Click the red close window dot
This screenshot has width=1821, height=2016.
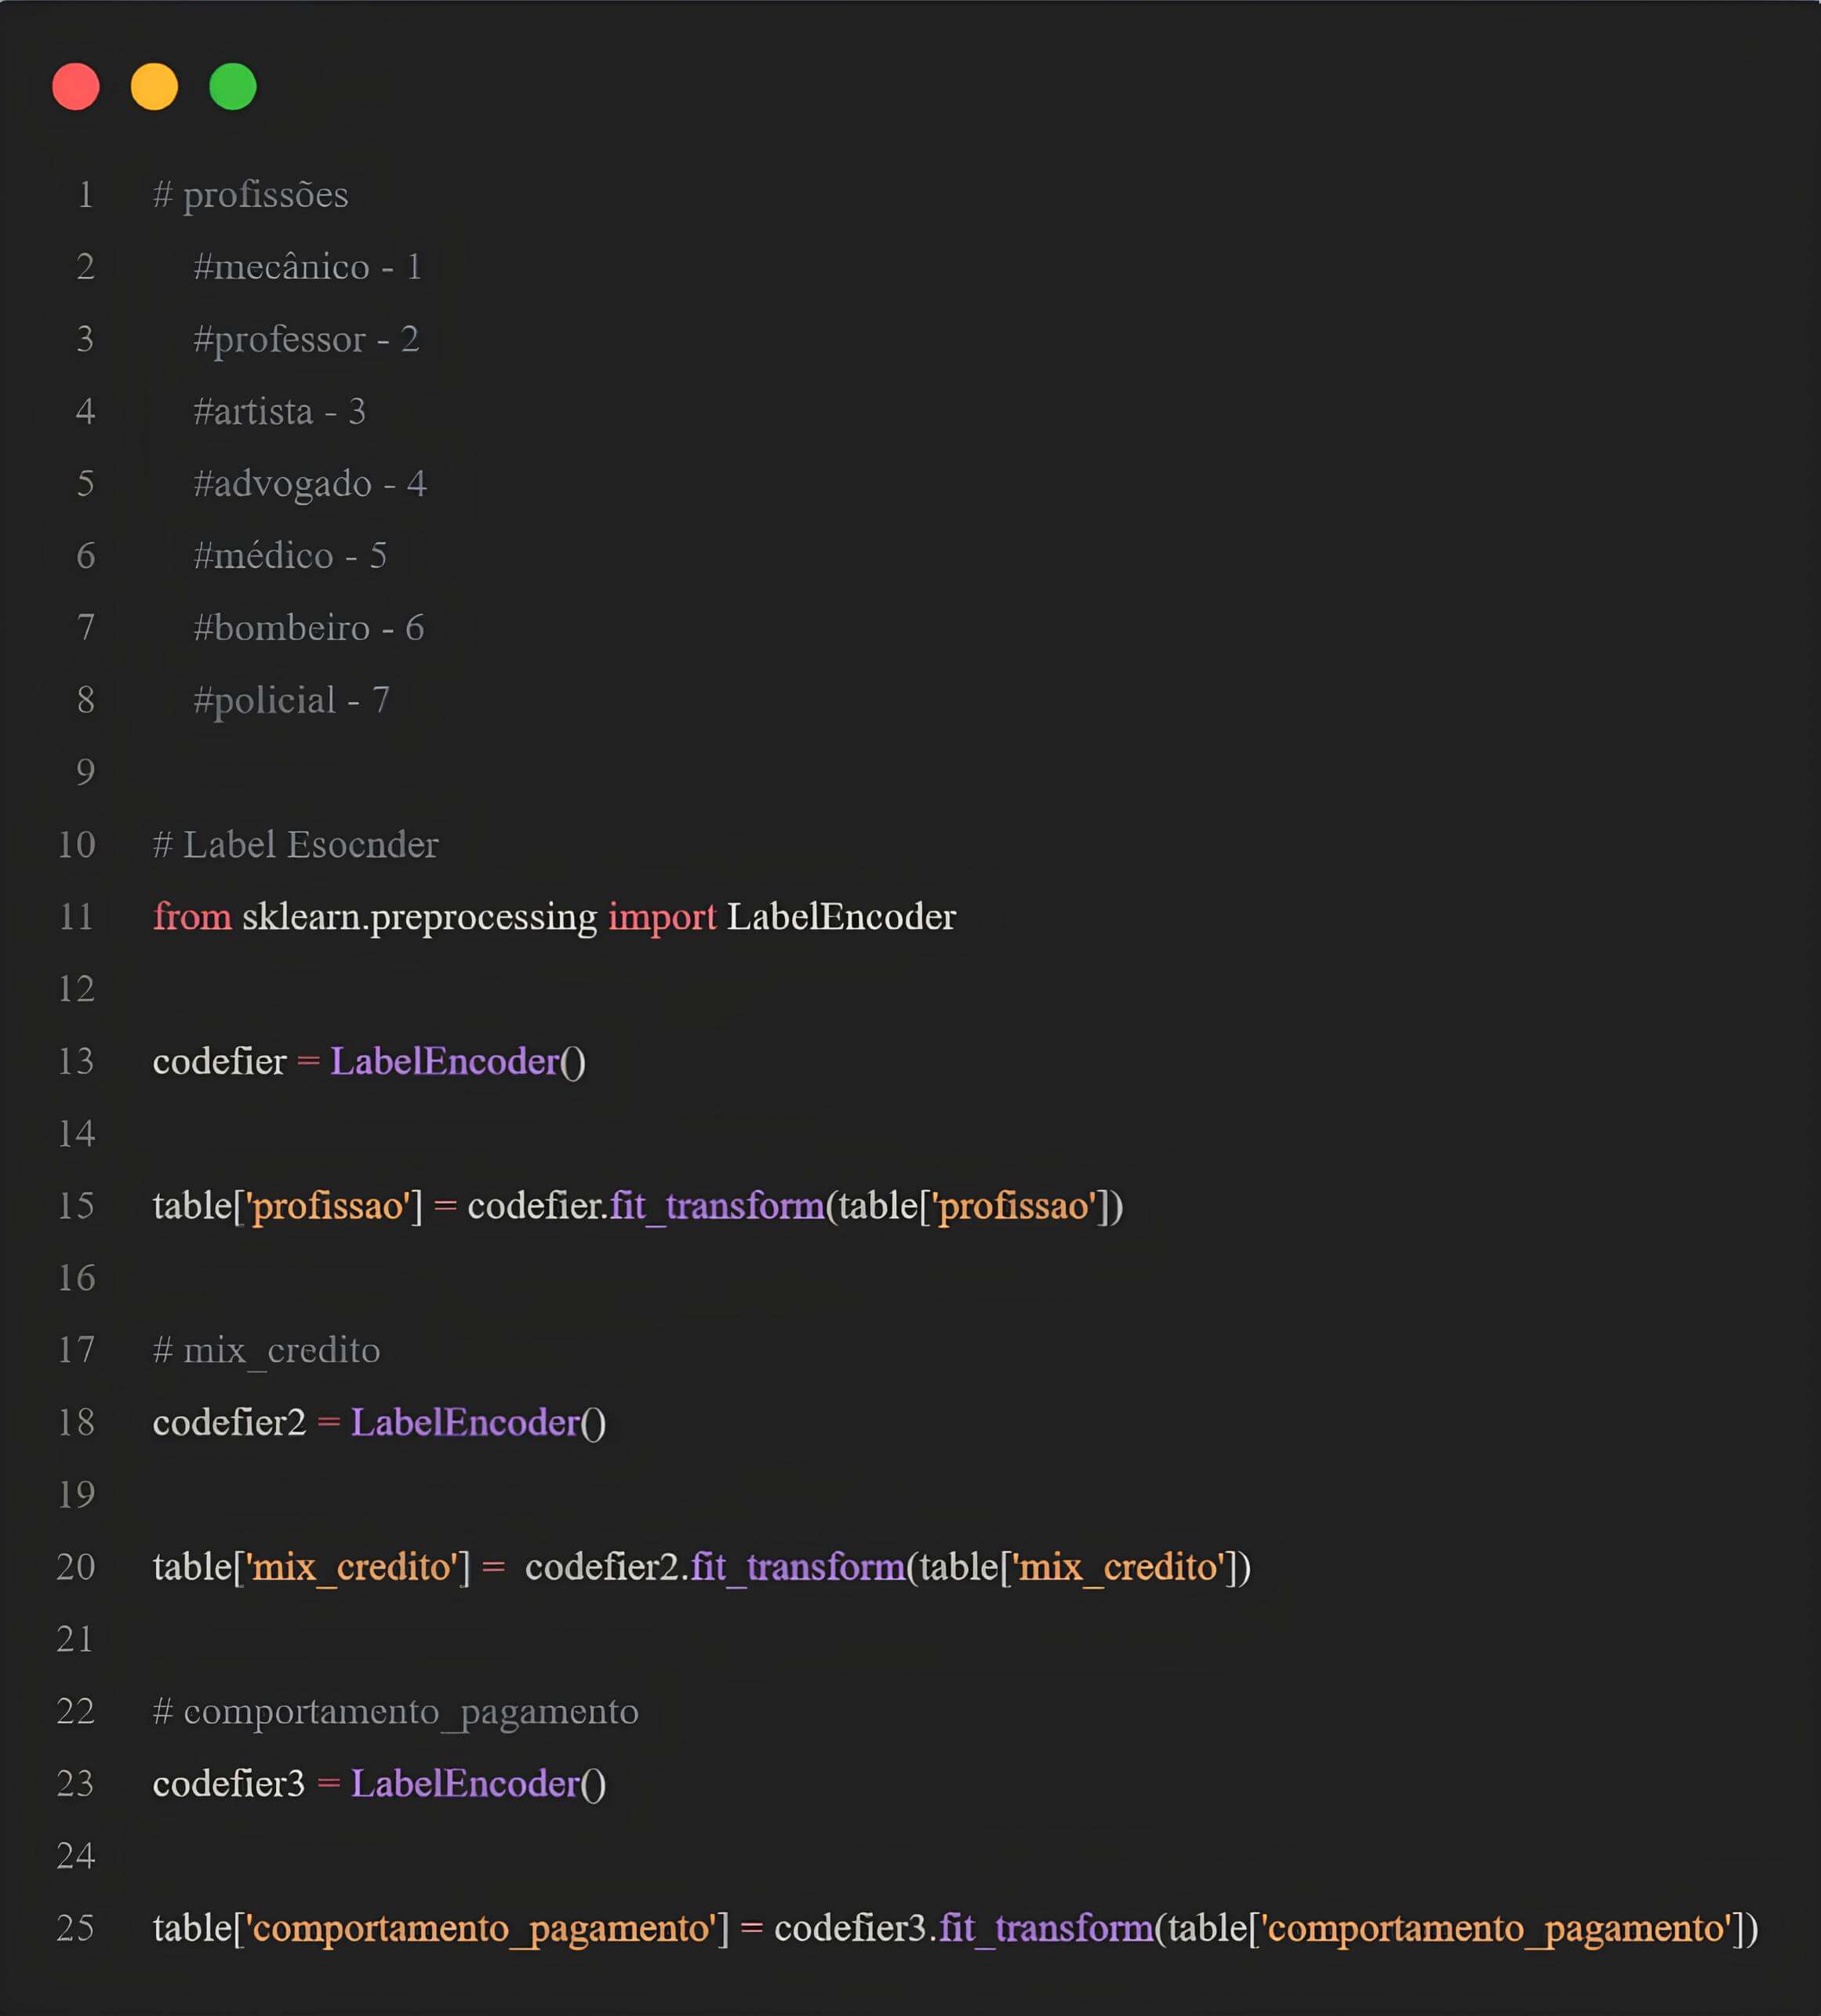tap(76, 86)
